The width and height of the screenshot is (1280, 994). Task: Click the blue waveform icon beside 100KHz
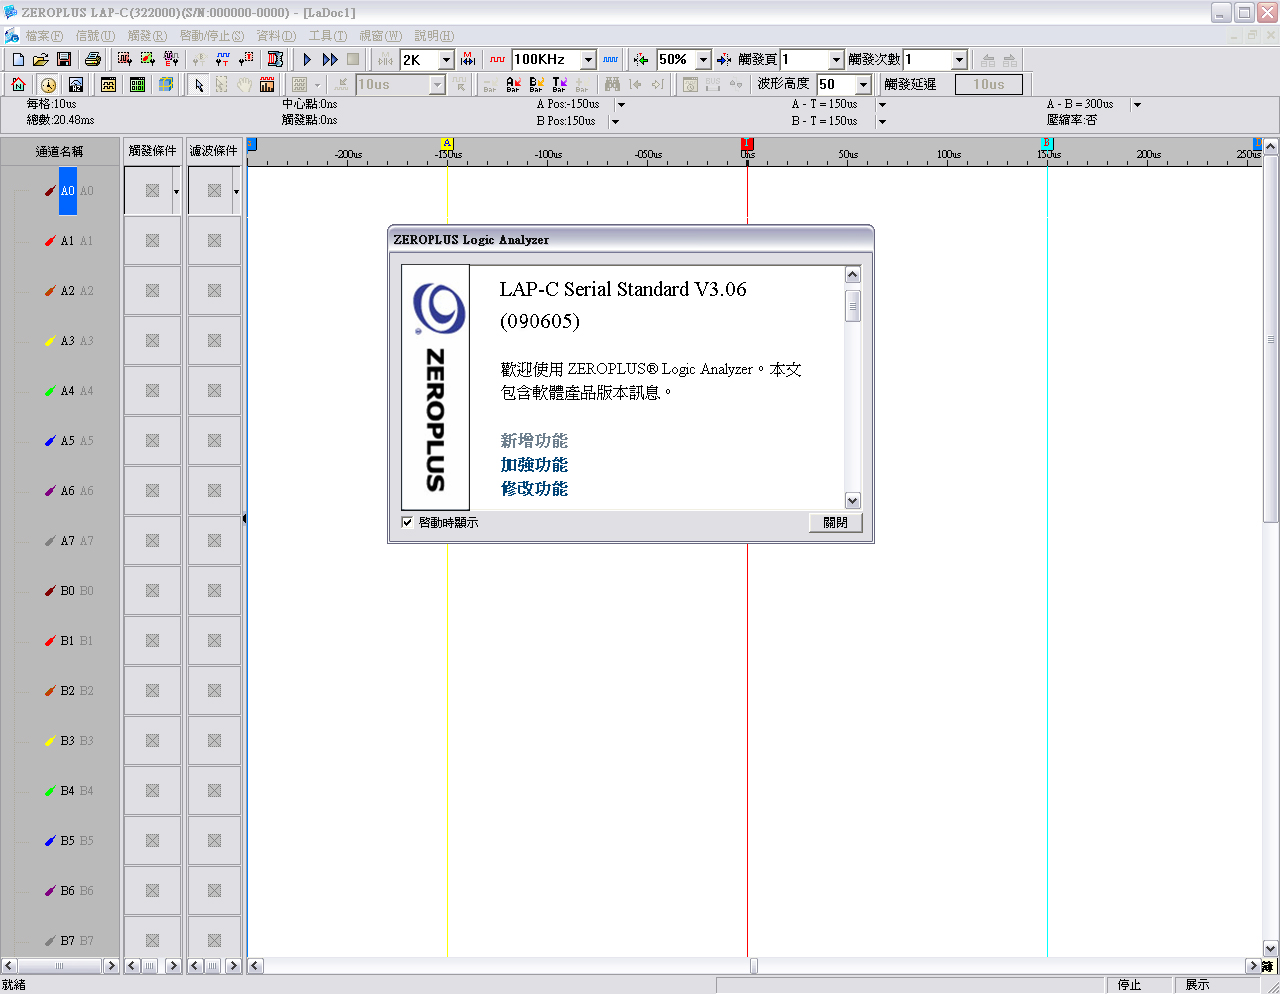tap(610, 60)
